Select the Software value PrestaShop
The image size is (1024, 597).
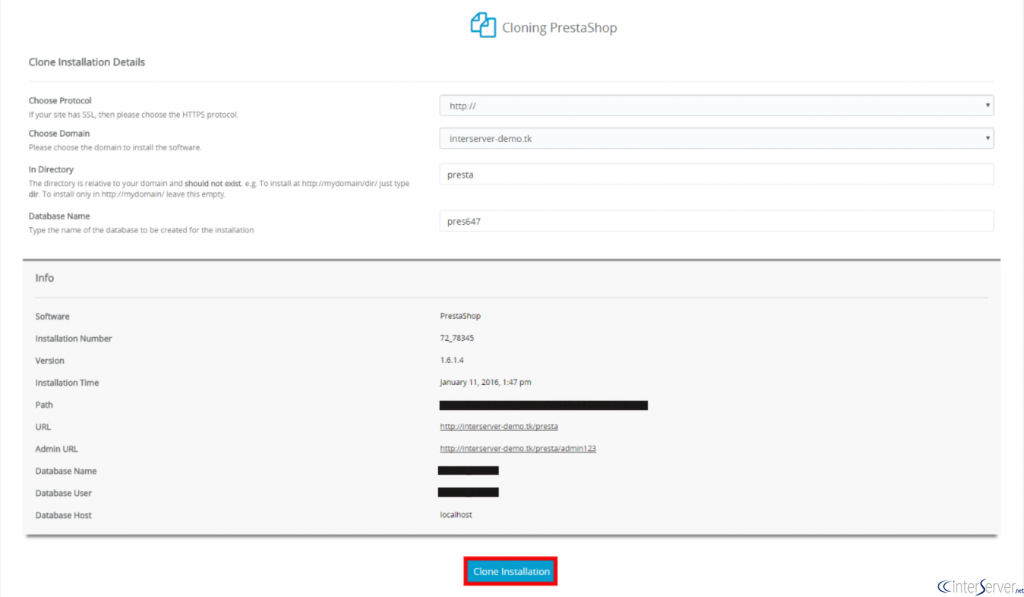click(x=460, y=316)
